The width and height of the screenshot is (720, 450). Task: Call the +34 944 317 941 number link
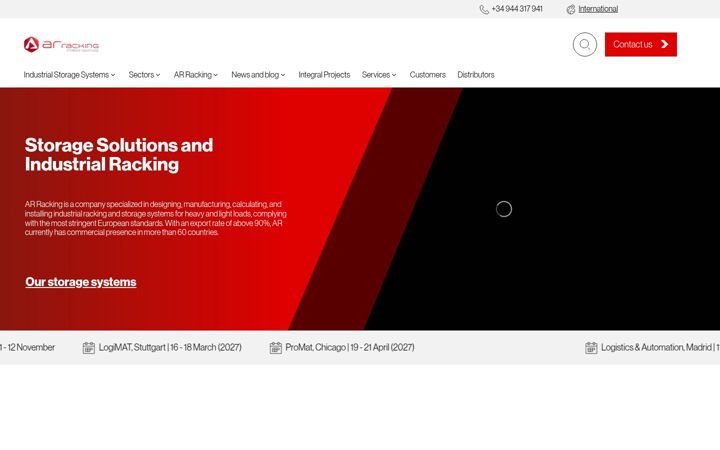pos(517,9)
